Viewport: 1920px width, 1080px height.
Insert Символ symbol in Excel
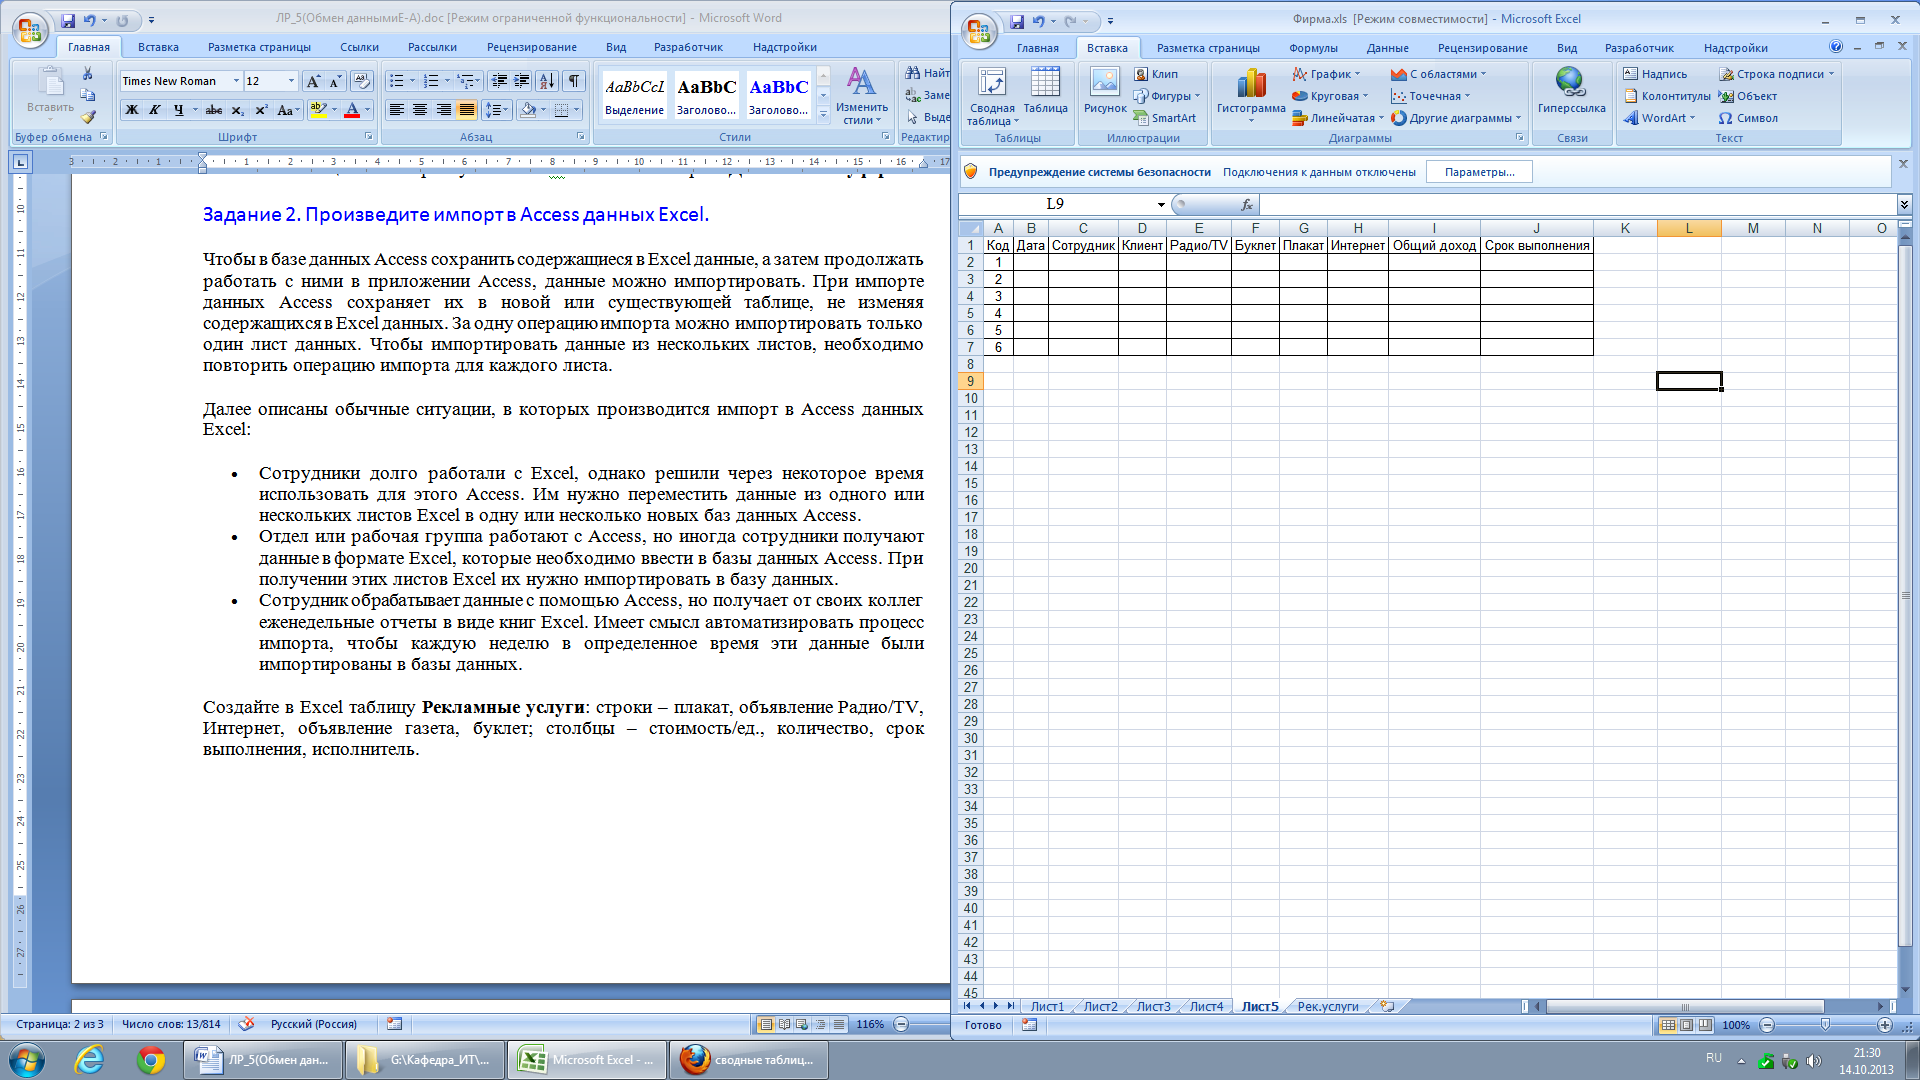pos(1748,118)
